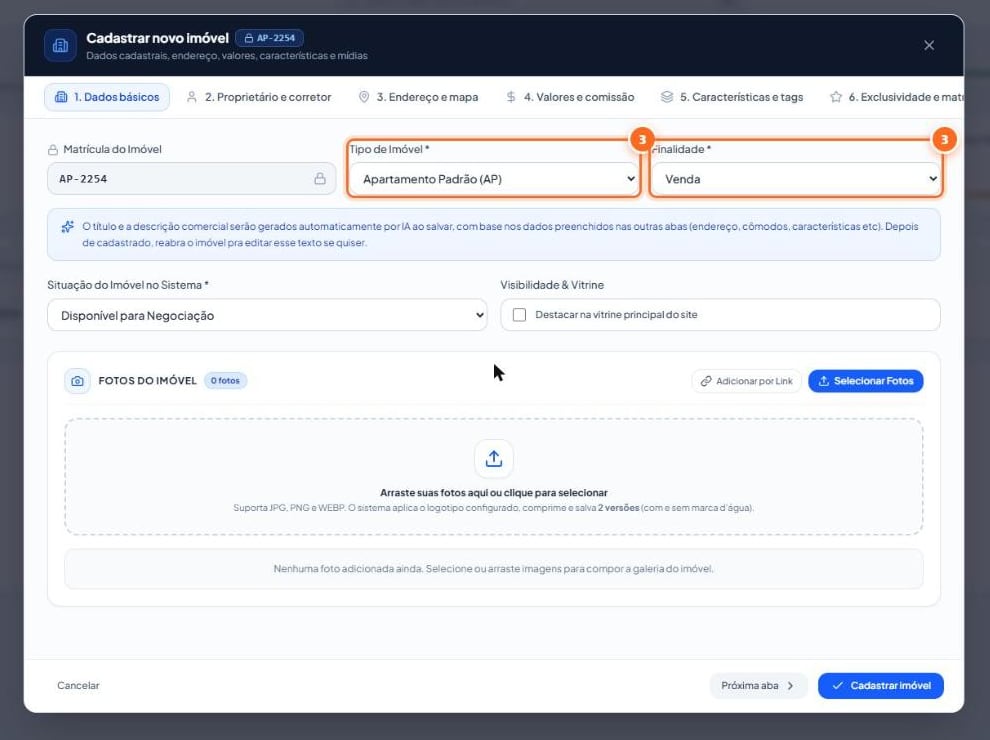Click the upload arrow icon in the drop zone
This screenshot has width=990, height=740.
coord(494,458)
